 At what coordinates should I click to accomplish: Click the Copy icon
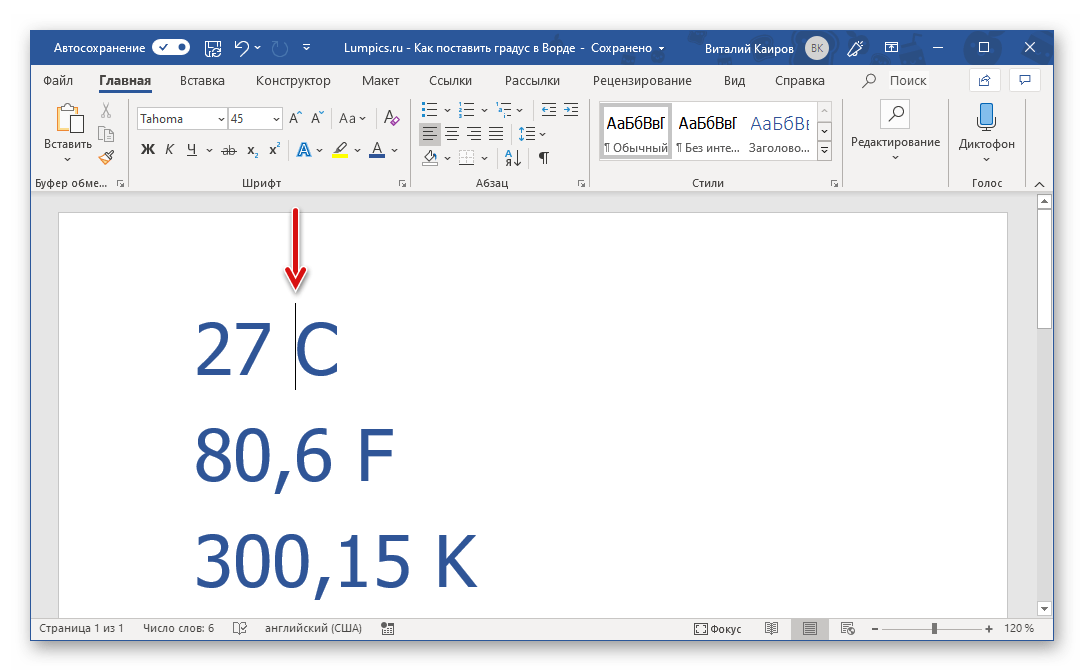106,134
